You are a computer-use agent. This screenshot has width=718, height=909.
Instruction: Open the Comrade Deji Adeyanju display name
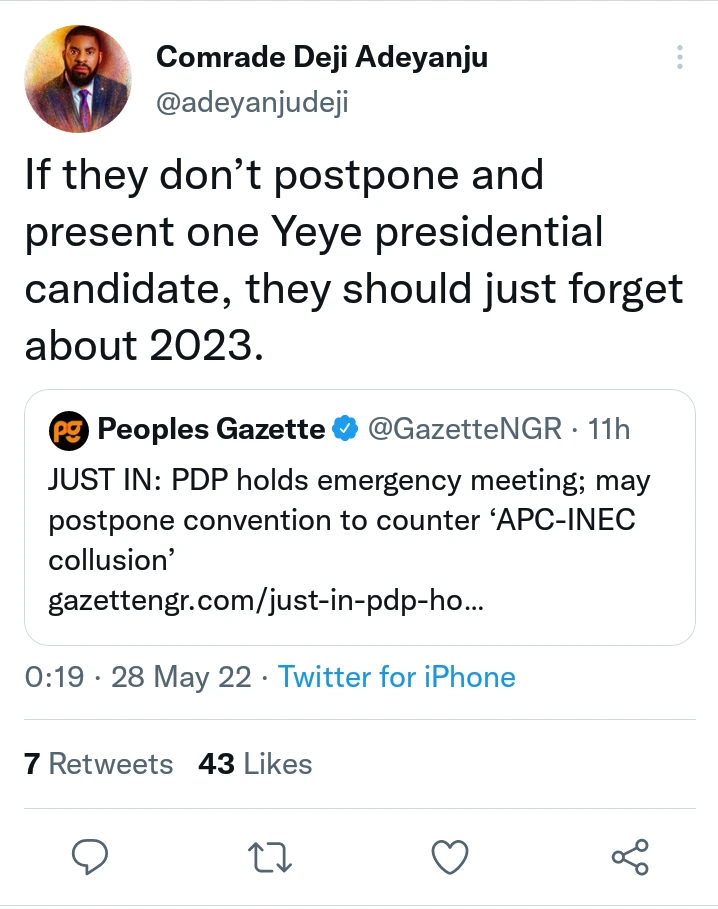coord(322,58)
